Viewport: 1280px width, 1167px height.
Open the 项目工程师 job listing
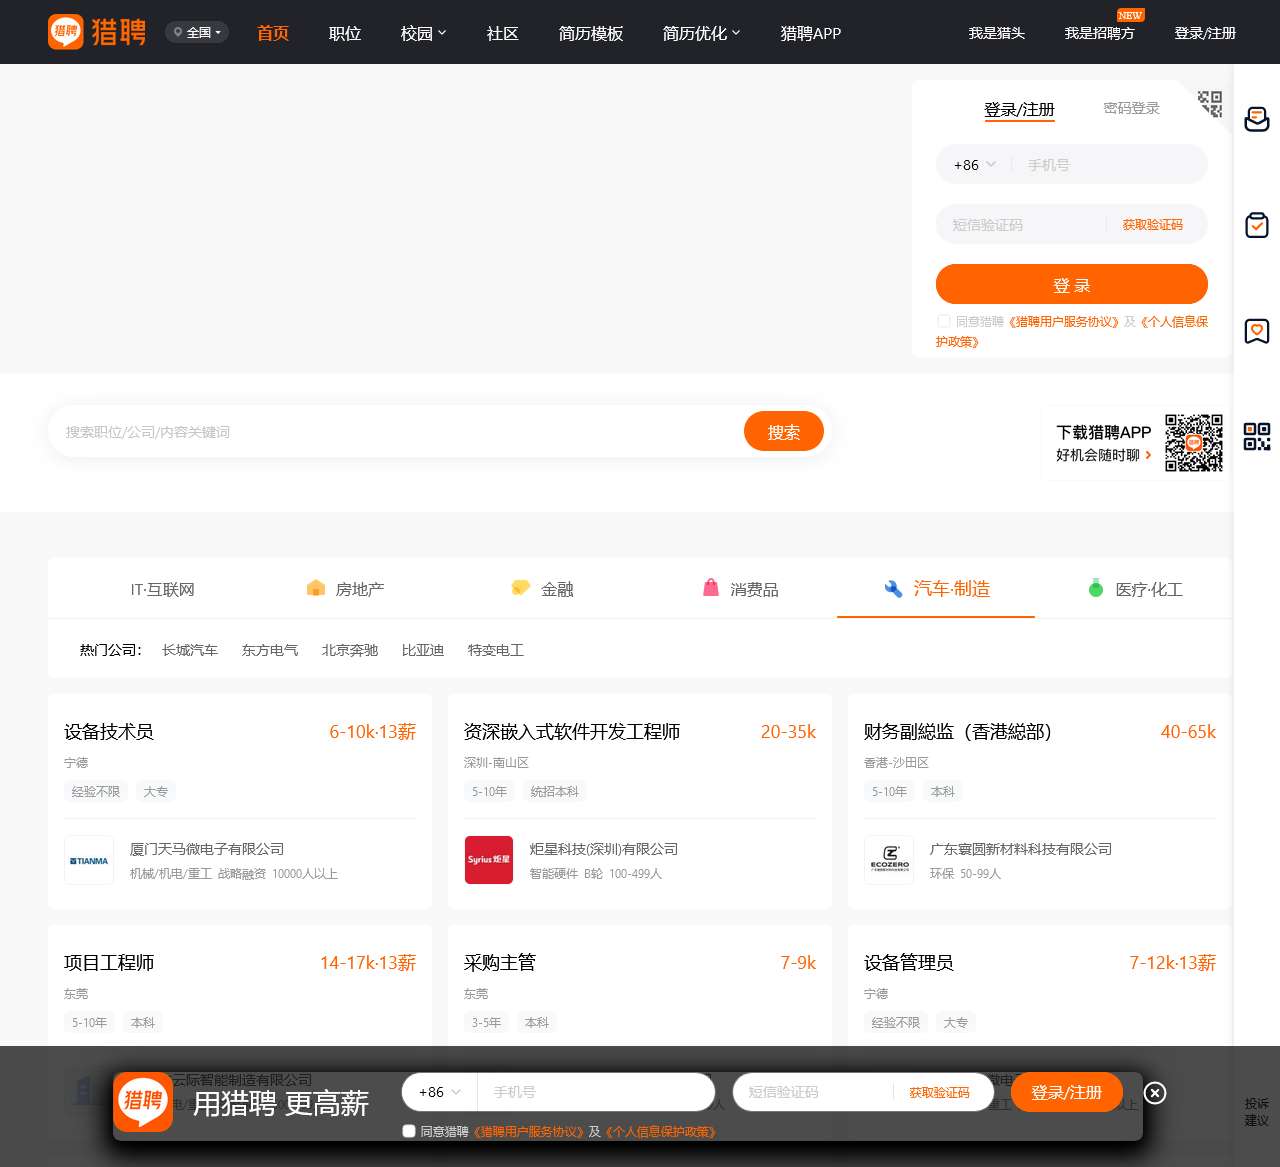109,963
